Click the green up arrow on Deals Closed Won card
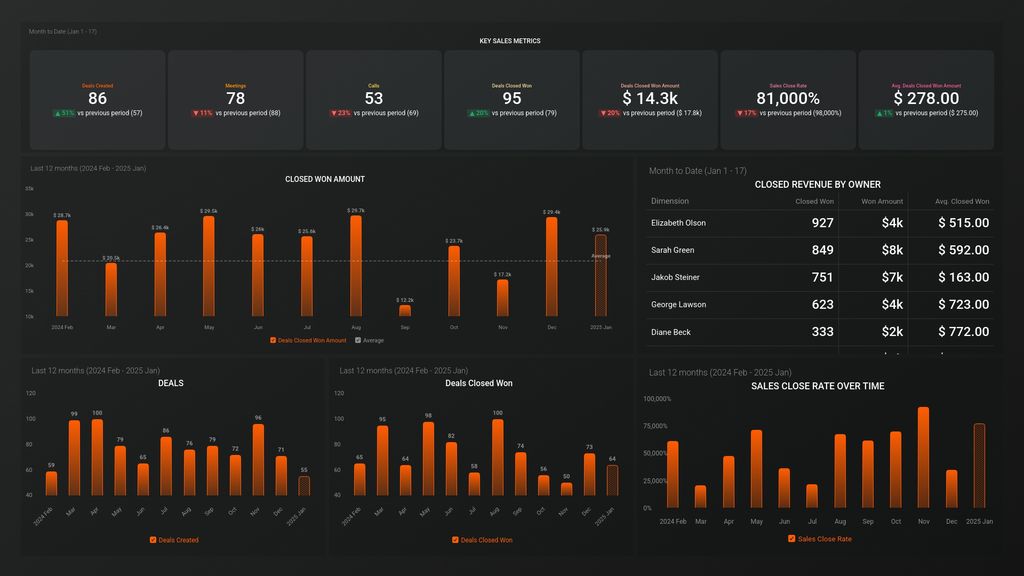 pos(472,114)
